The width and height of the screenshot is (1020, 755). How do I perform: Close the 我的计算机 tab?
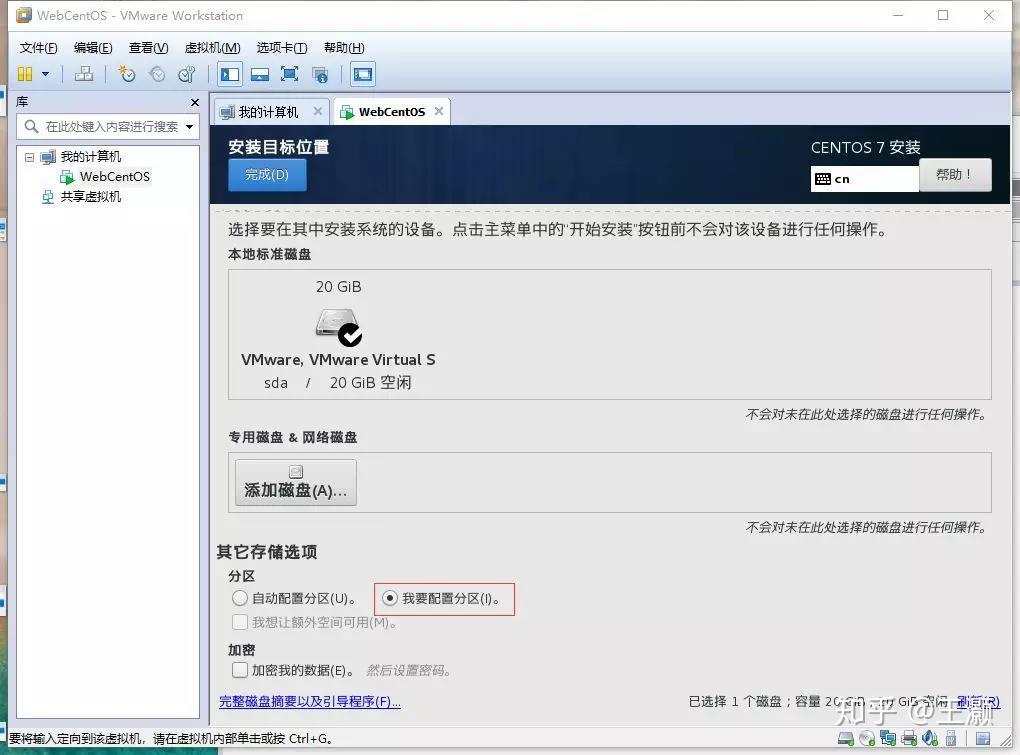(317, 111)
